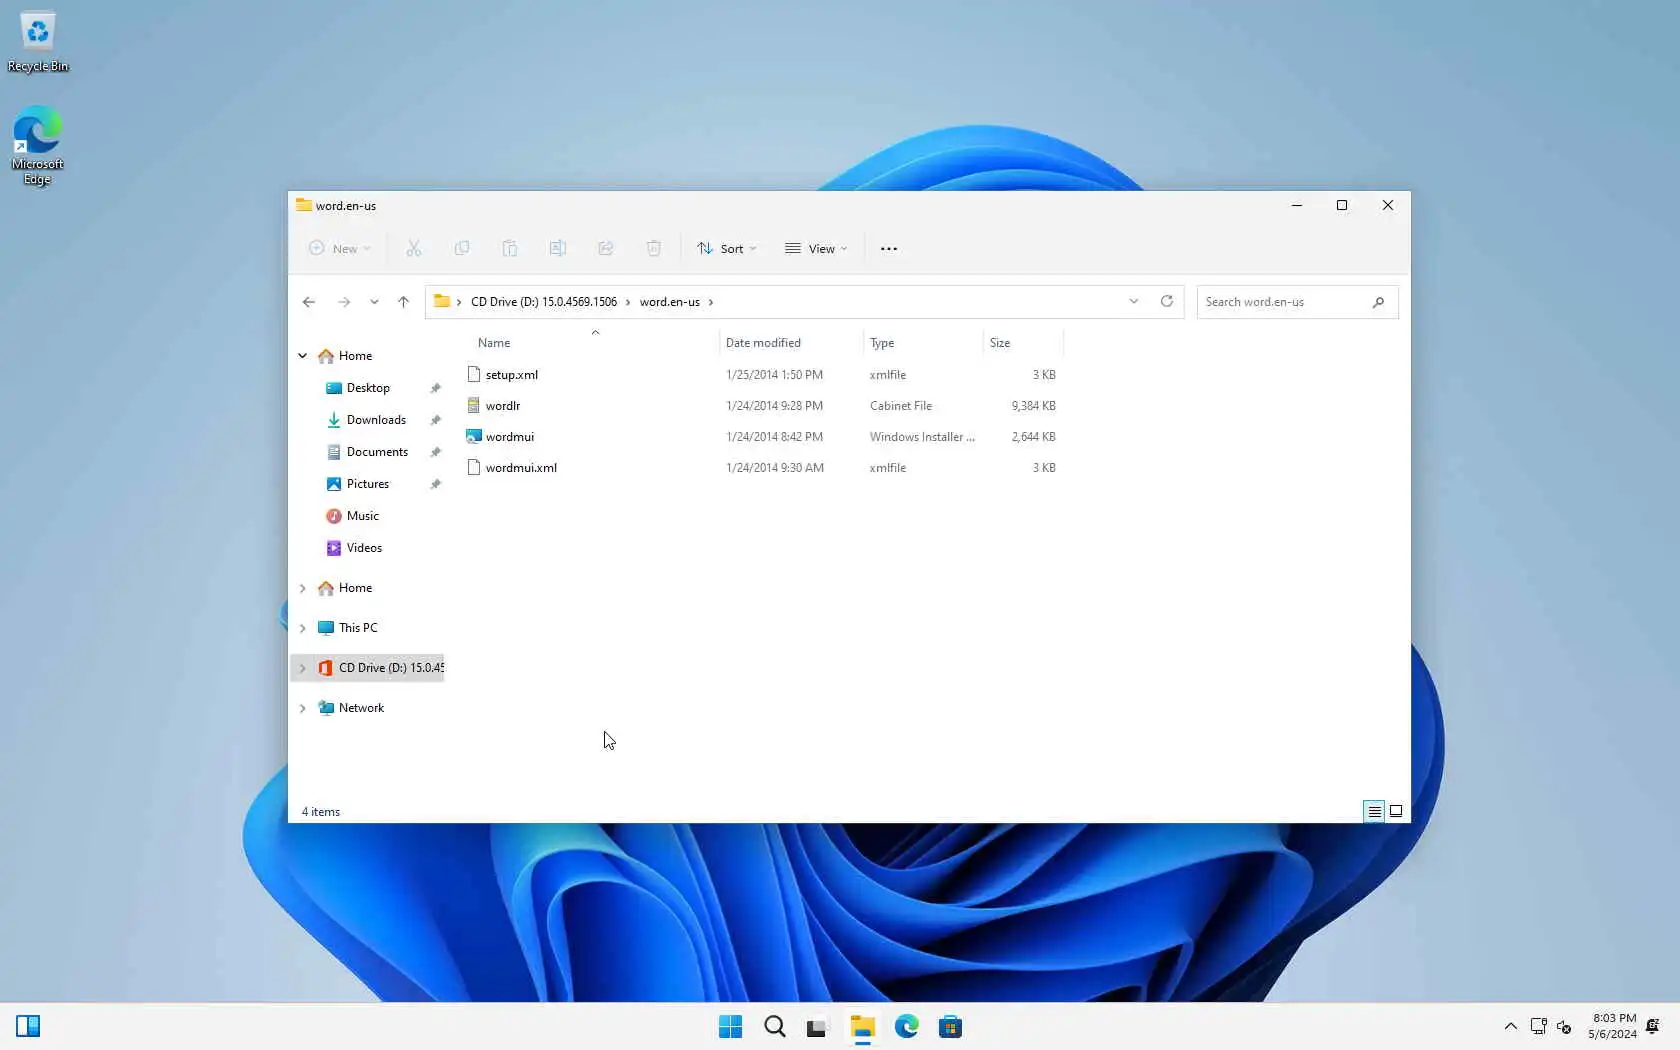Select the wordmui installer file icon
Viewport: 1680px width, 1050px height.
(x=474, y=436)
